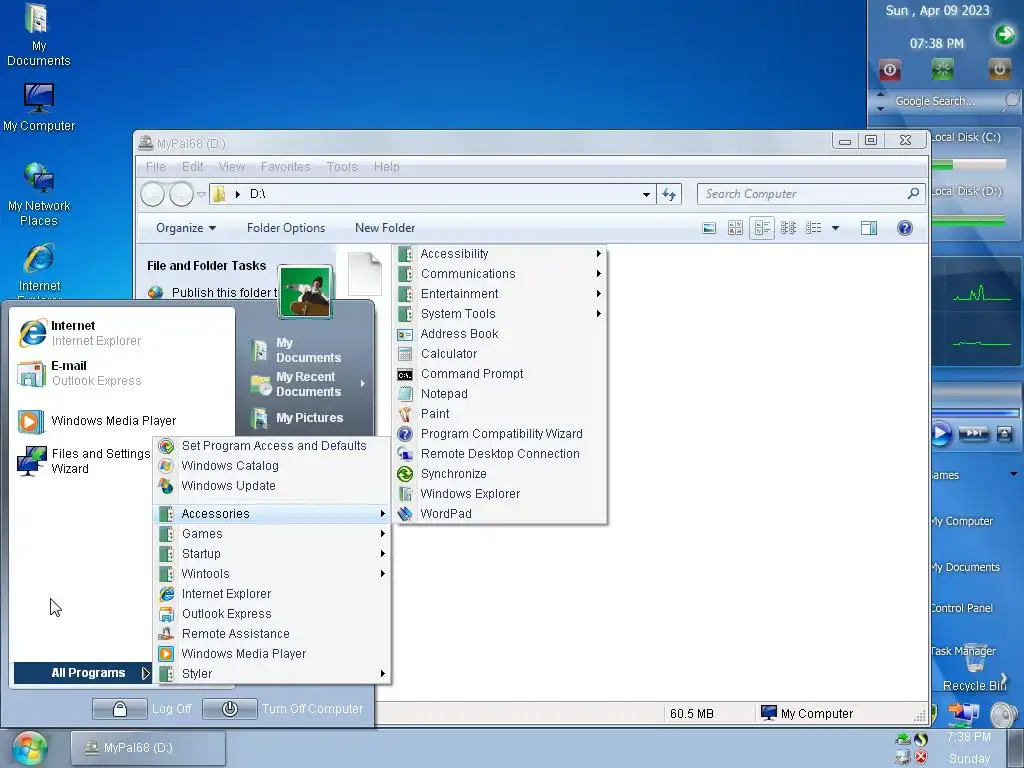Expand the Wintools submenu
This screenshot has height=768, width=1024.
coord(272,573)
